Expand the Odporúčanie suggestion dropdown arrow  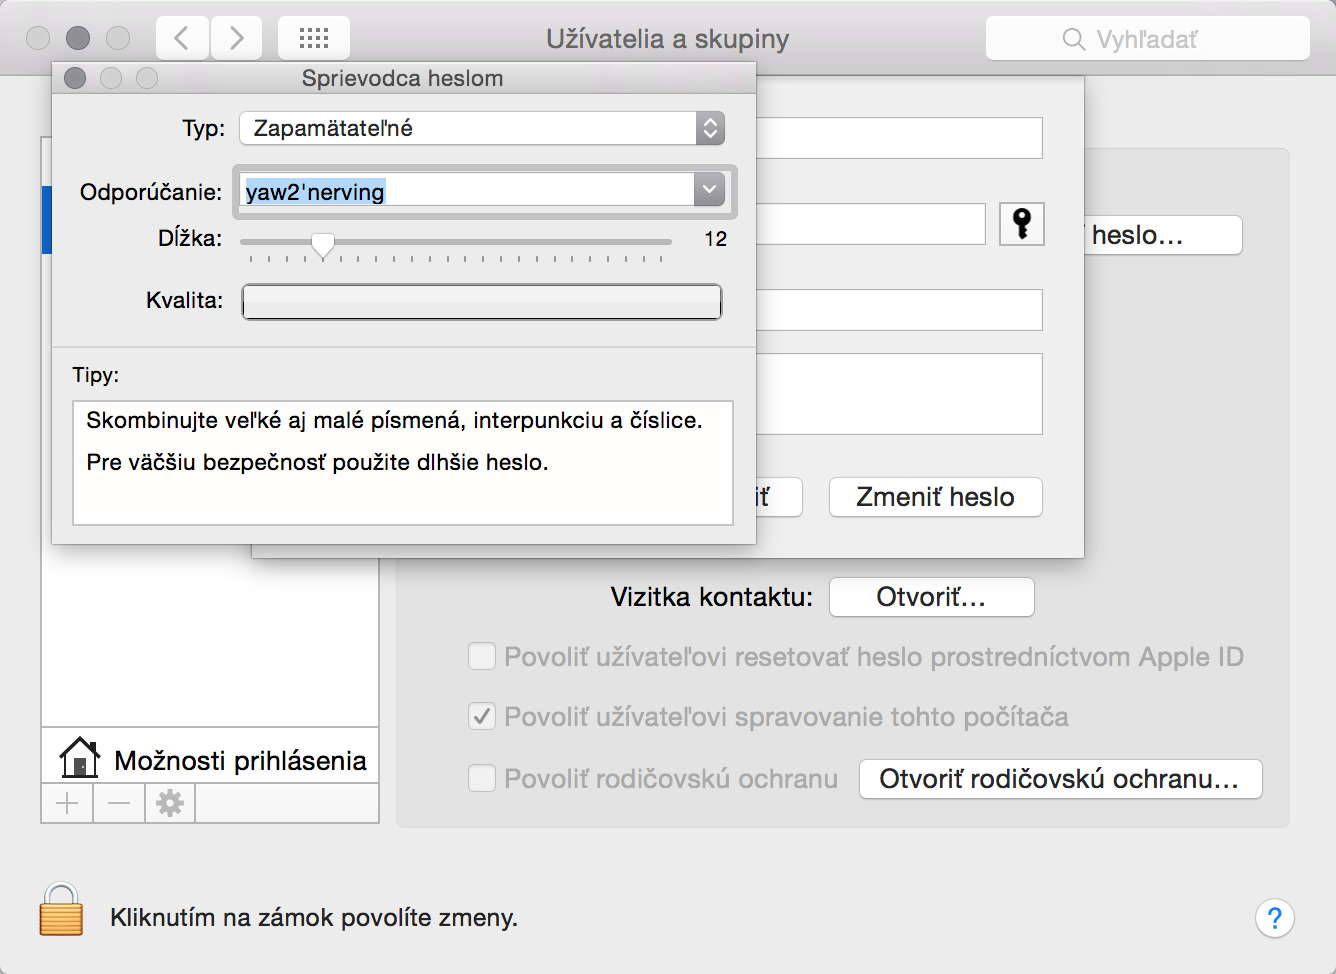tap(709, 190)
